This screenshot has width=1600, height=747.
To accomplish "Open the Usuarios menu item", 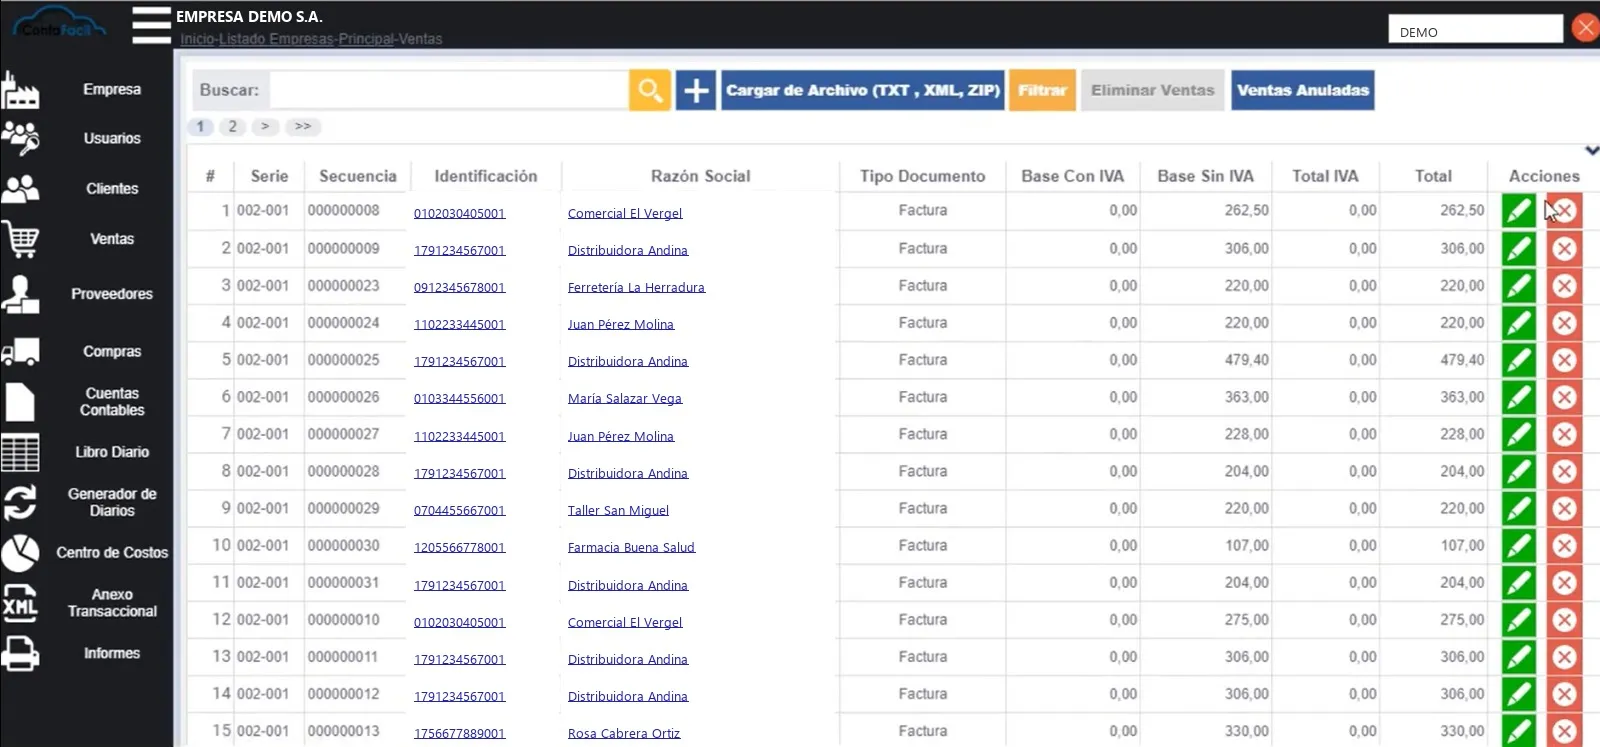I will click(x=112, y=138).
